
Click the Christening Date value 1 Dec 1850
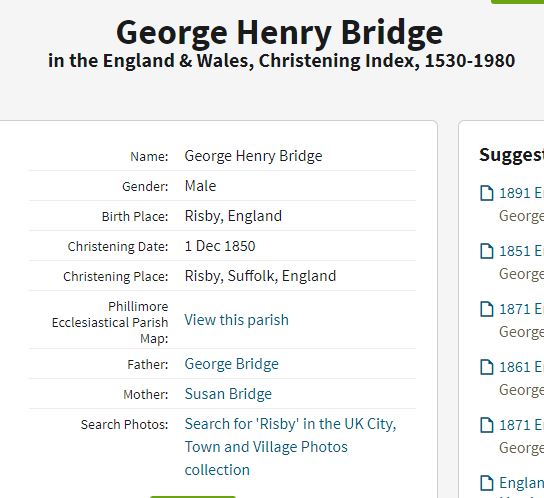[x=220, y=246]
